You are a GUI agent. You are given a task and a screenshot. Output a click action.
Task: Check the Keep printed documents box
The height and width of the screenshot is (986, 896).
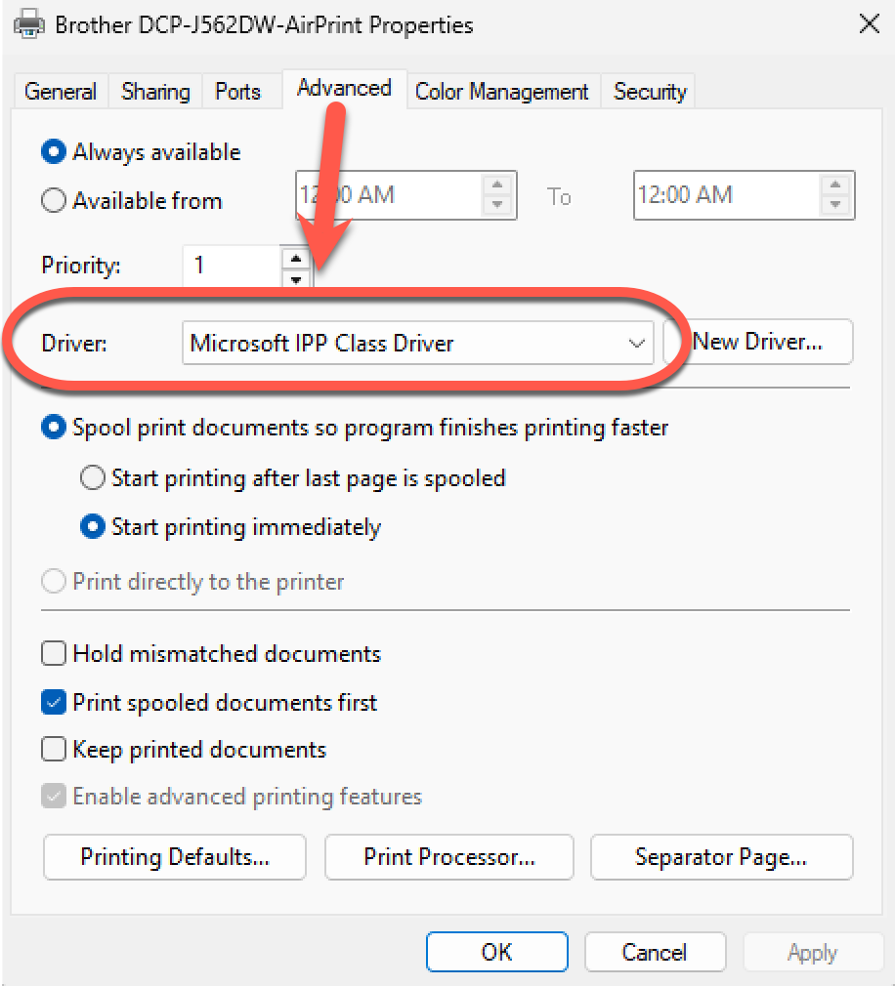coord(53,750)
